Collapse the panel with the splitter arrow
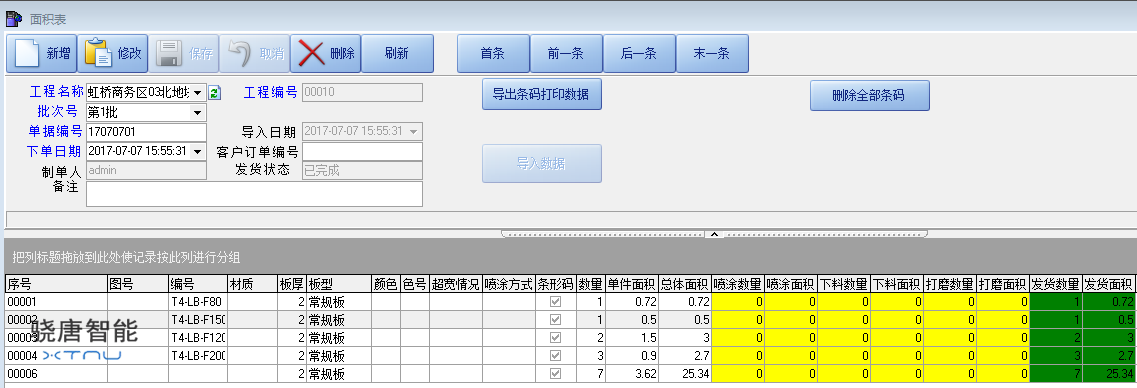The height and width of the screenshot is (388, 1137). tap(714, 234)
